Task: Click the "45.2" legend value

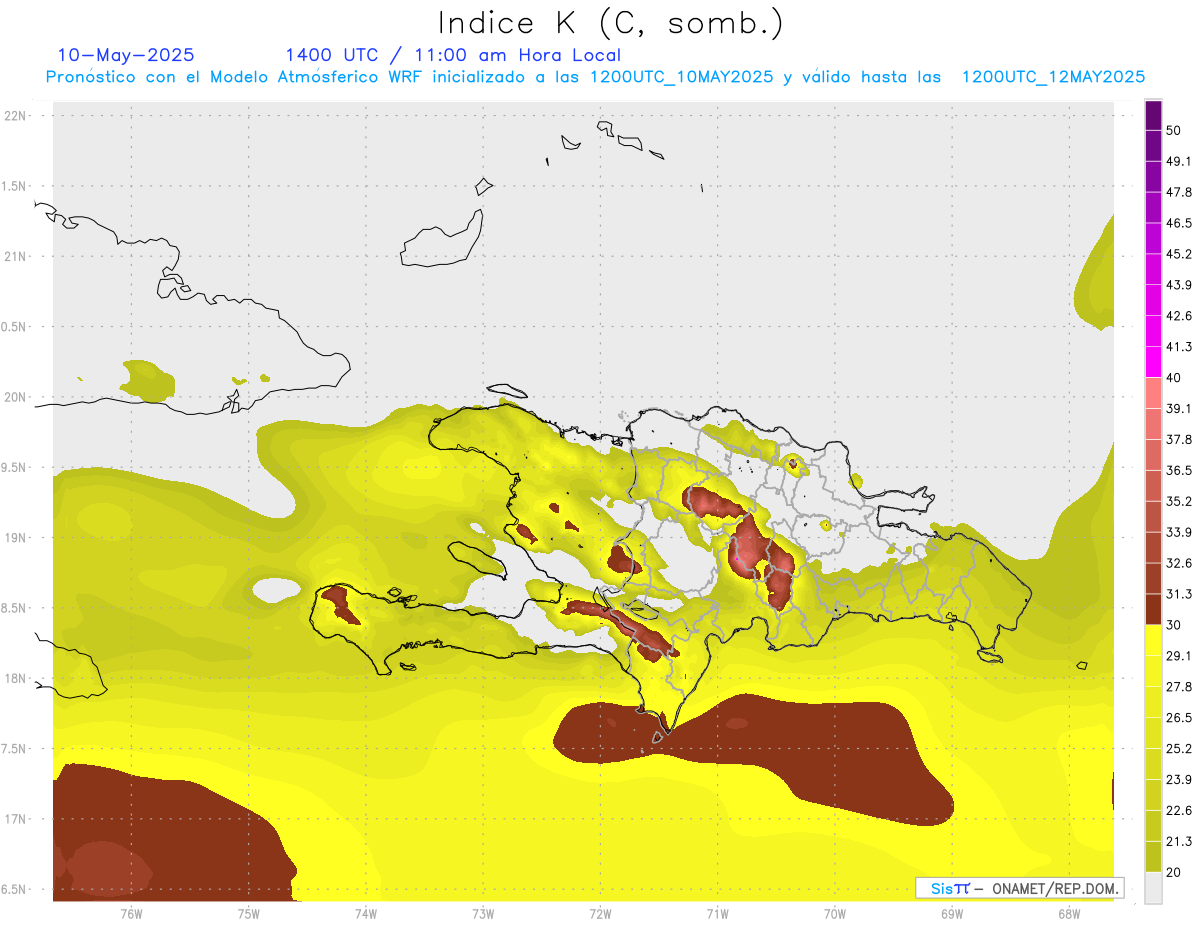Action: tap(1179, 254)
